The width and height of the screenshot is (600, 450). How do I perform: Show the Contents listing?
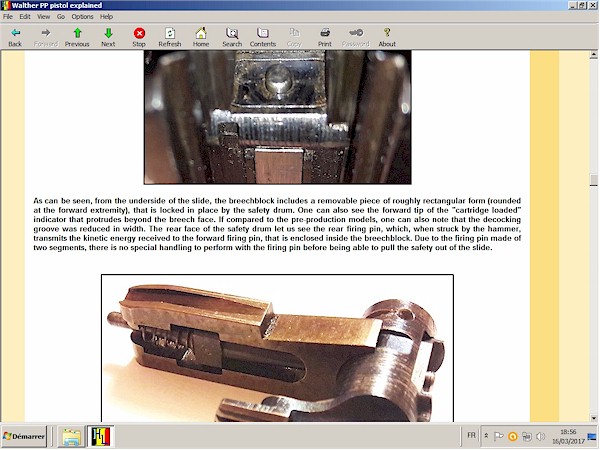click(x=262, y=37)
